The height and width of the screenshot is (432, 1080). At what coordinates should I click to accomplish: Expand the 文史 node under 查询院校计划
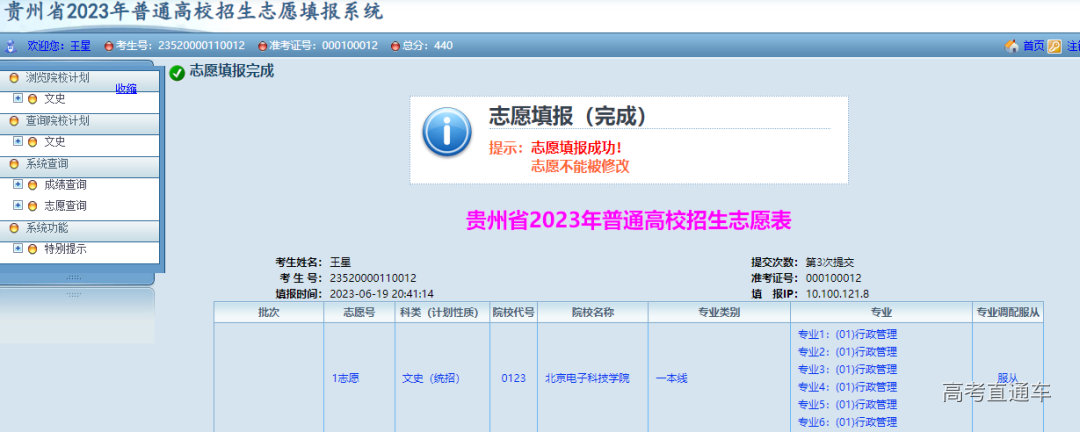click(18, 141)
